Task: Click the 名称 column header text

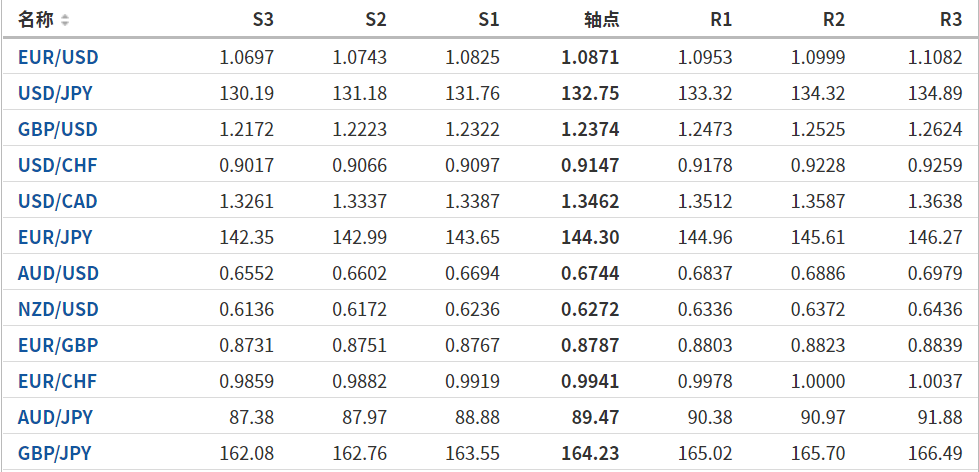Action: pos(36,20)
